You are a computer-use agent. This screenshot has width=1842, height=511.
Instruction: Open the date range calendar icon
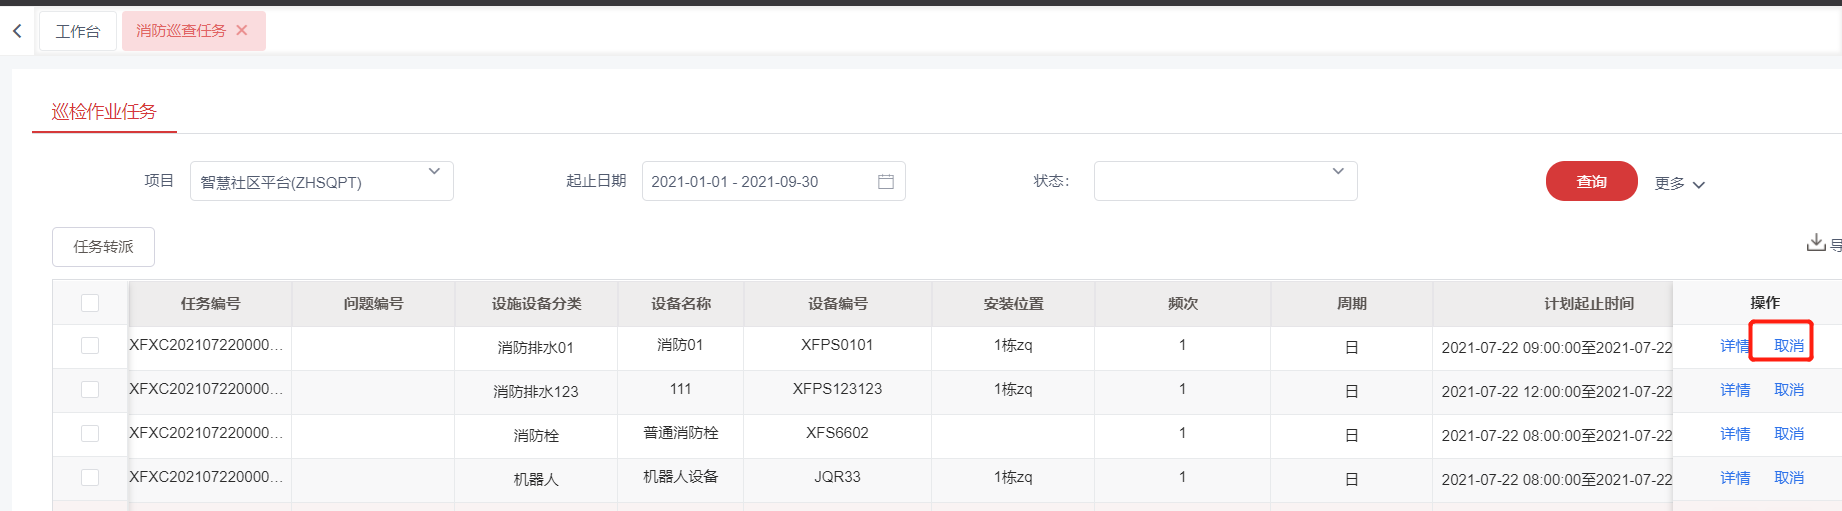(885, 182)
